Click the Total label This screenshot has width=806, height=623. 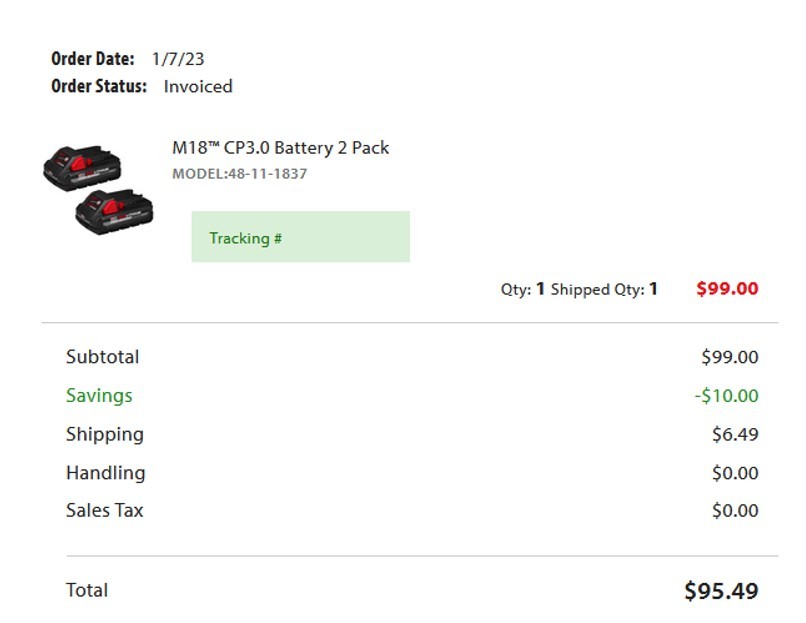point(87,590)
